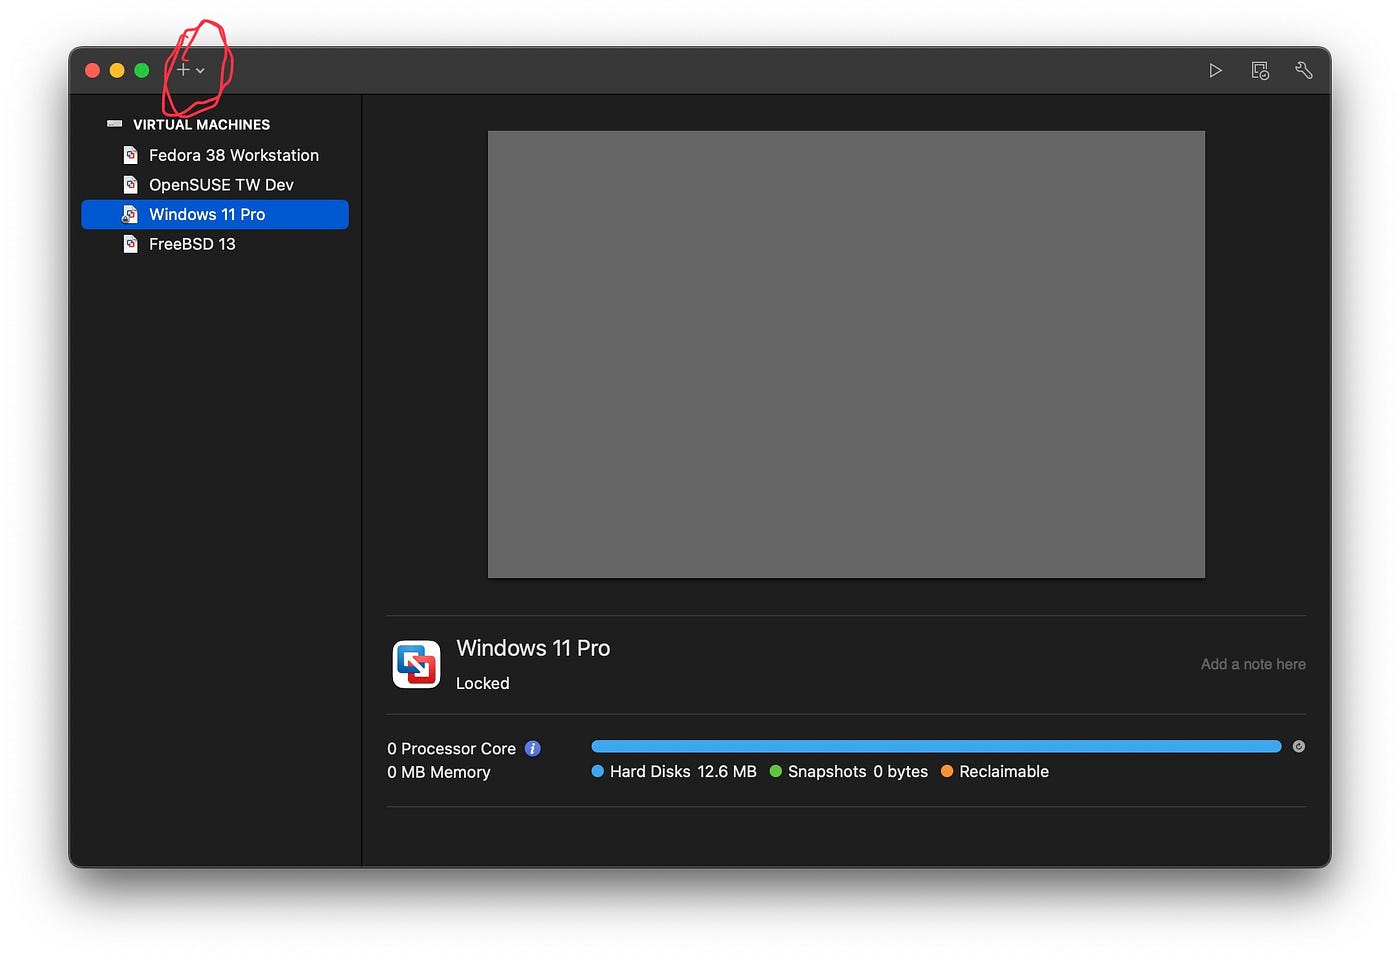Viewport: 1400px width, 959px height.
Task: Click the orange Reclaimable legend dot
Action: pyautogui.click(x=947, y=771)
